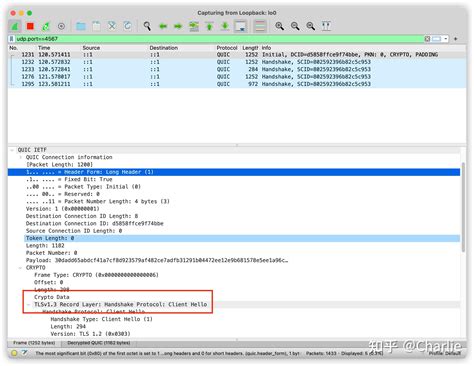Start capture with the shark fin icon
The height and width of the screenshot is (366, 474).
click(x=15, y=26)
